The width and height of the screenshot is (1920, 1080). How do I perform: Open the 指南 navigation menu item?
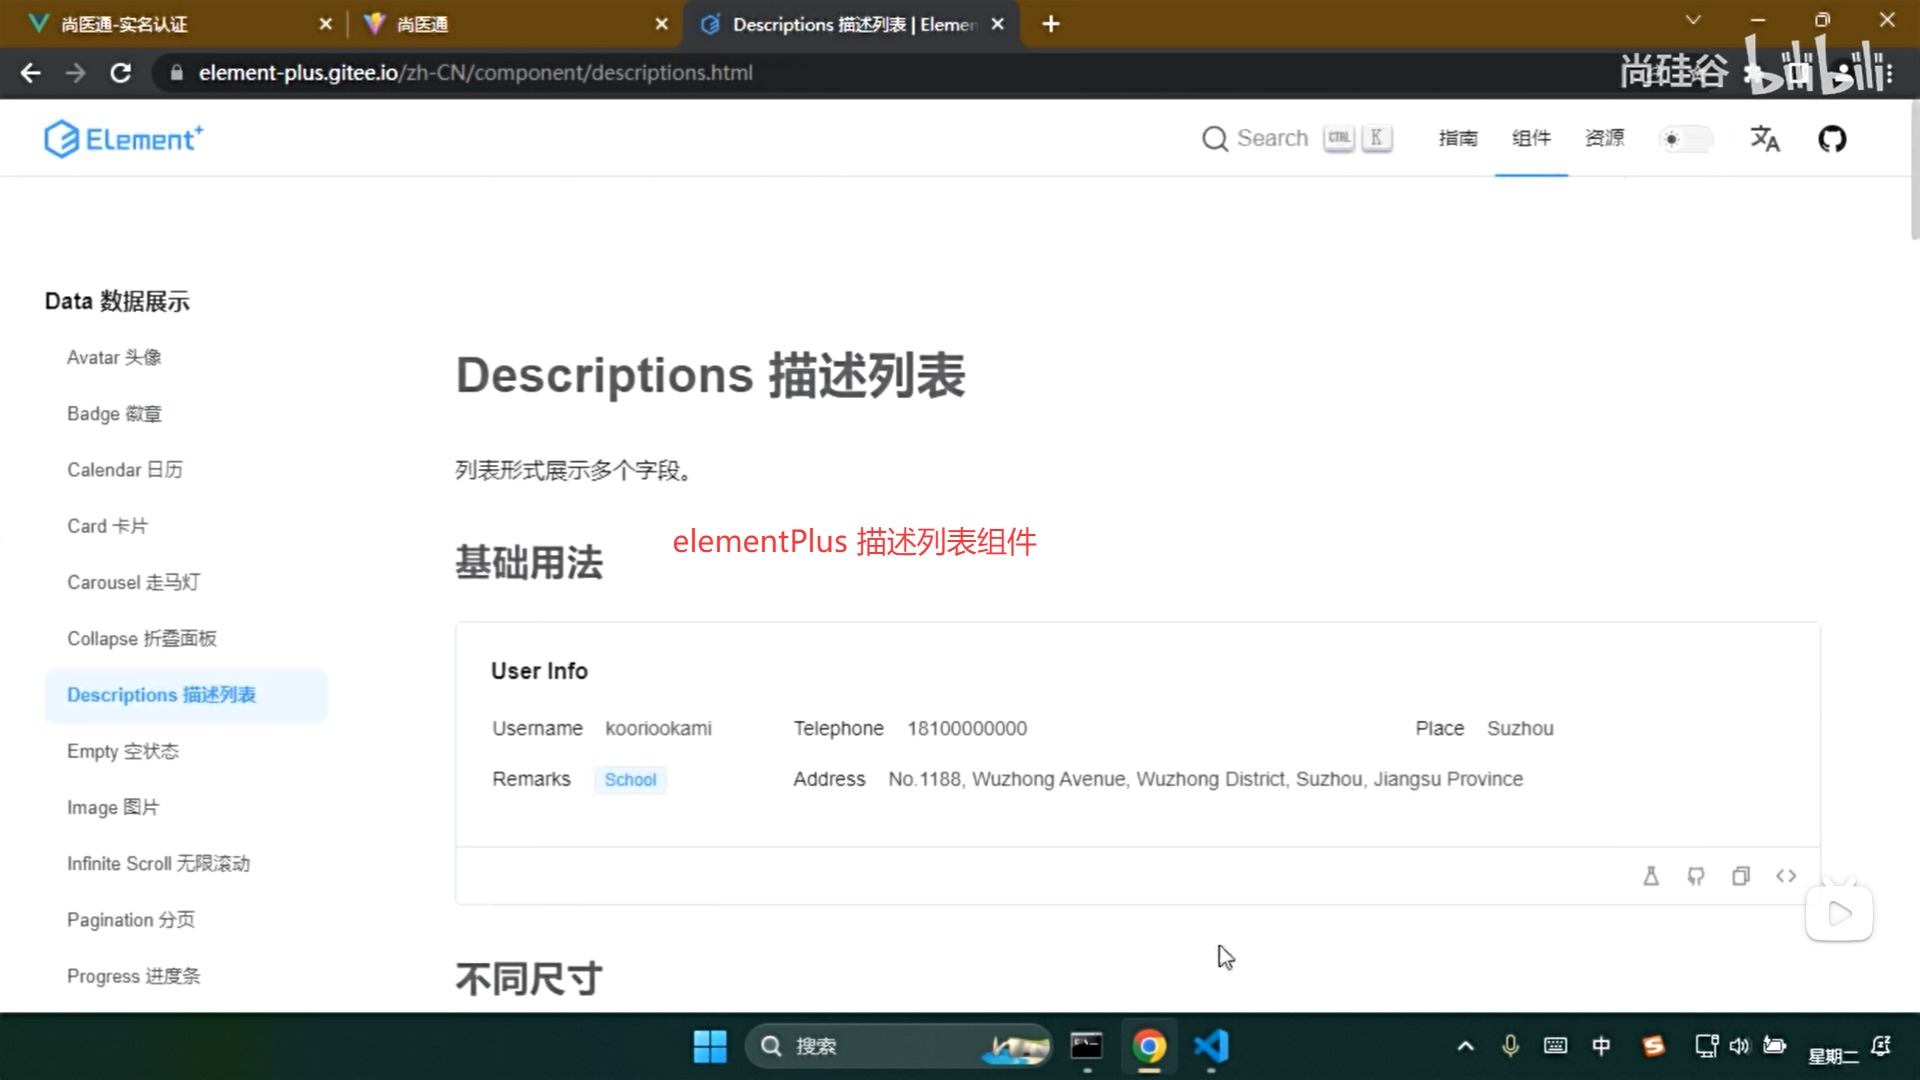point(1457,139)
